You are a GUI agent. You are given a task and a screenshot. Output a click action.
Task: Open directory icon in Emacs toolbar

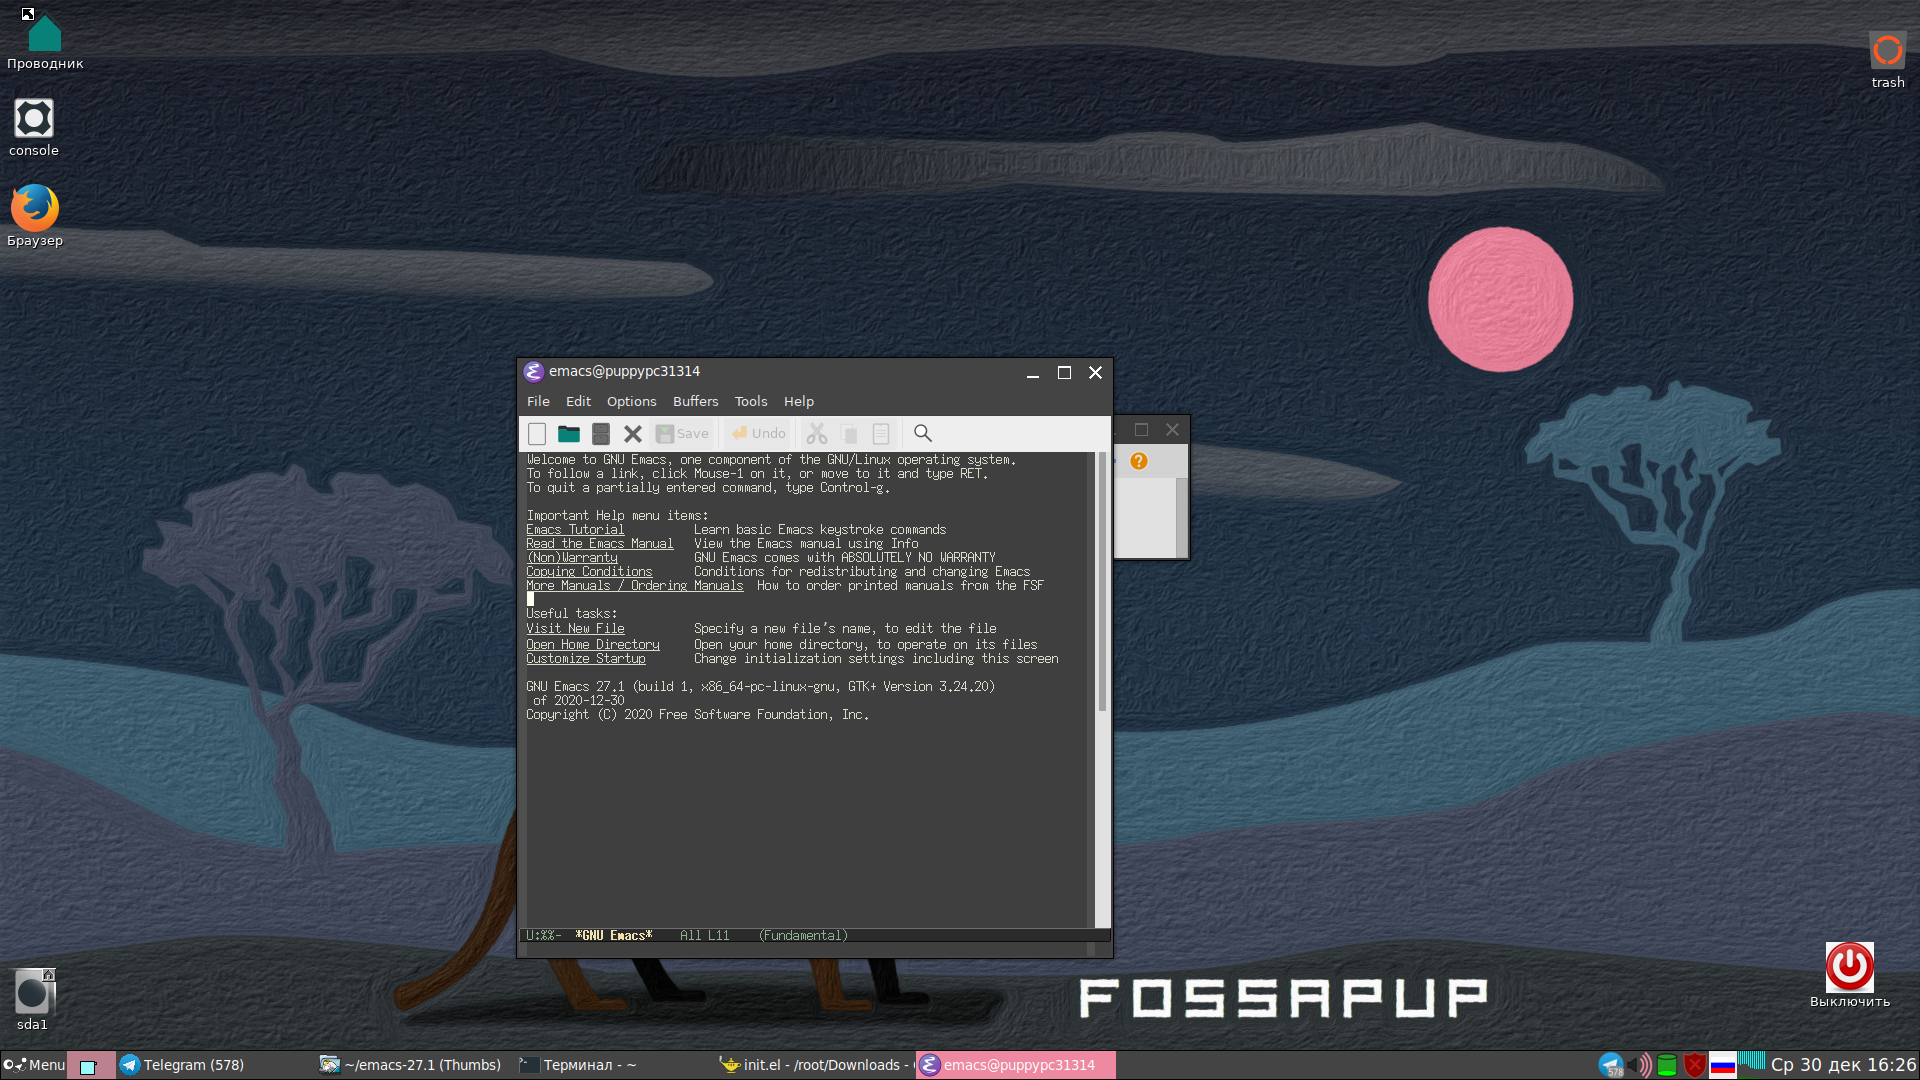click(x=601, y=433)
